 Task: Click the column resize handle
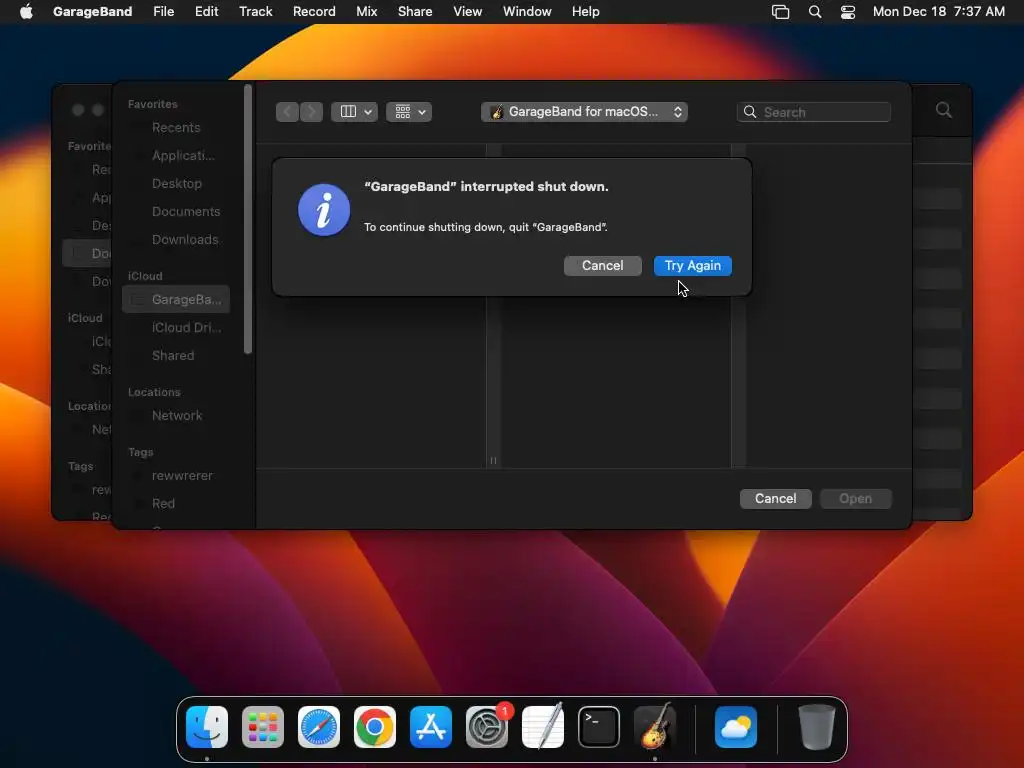(x=493, y=460)
